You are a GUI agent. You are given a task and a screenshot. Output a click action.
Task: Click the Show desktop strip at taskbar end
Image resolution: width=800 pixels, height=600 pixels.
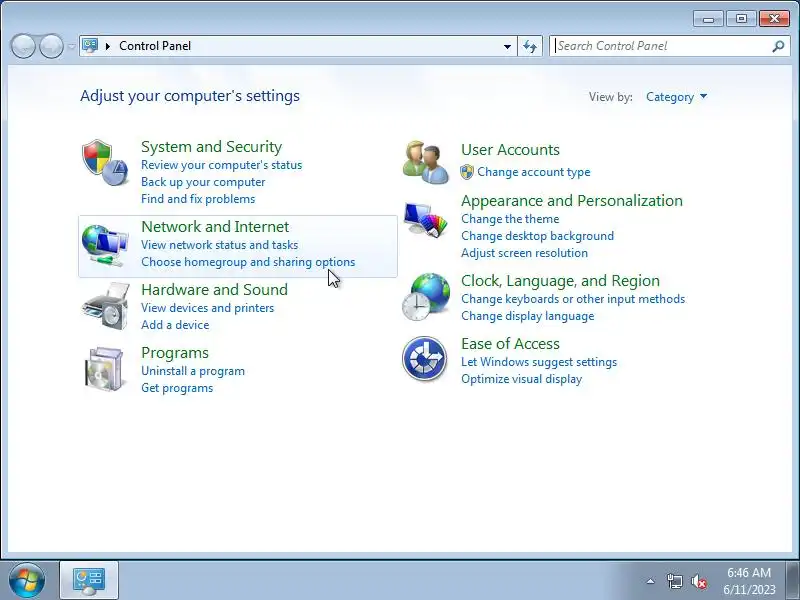(793, 581)
